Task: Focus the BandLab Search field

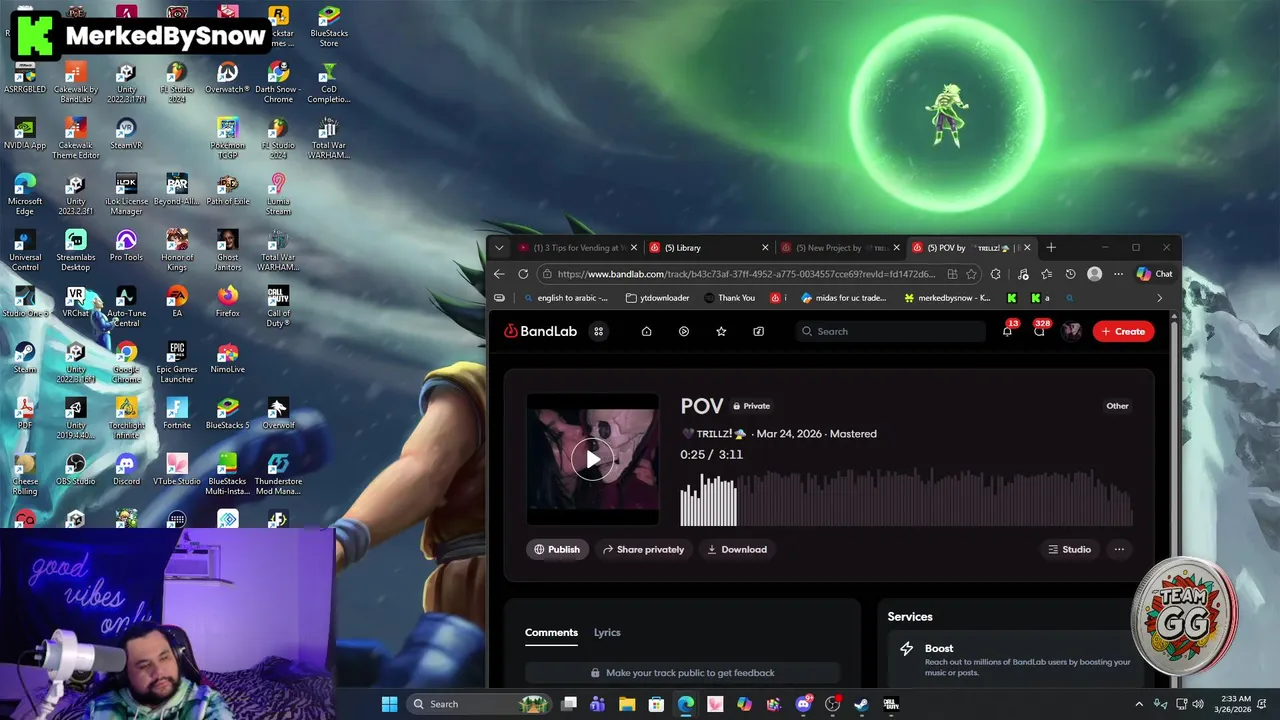Action: point(890,331)
